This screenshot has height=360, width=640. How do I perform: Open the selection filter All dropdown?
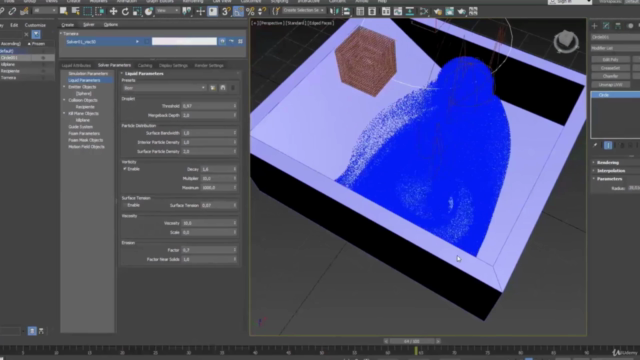[44, 11]
